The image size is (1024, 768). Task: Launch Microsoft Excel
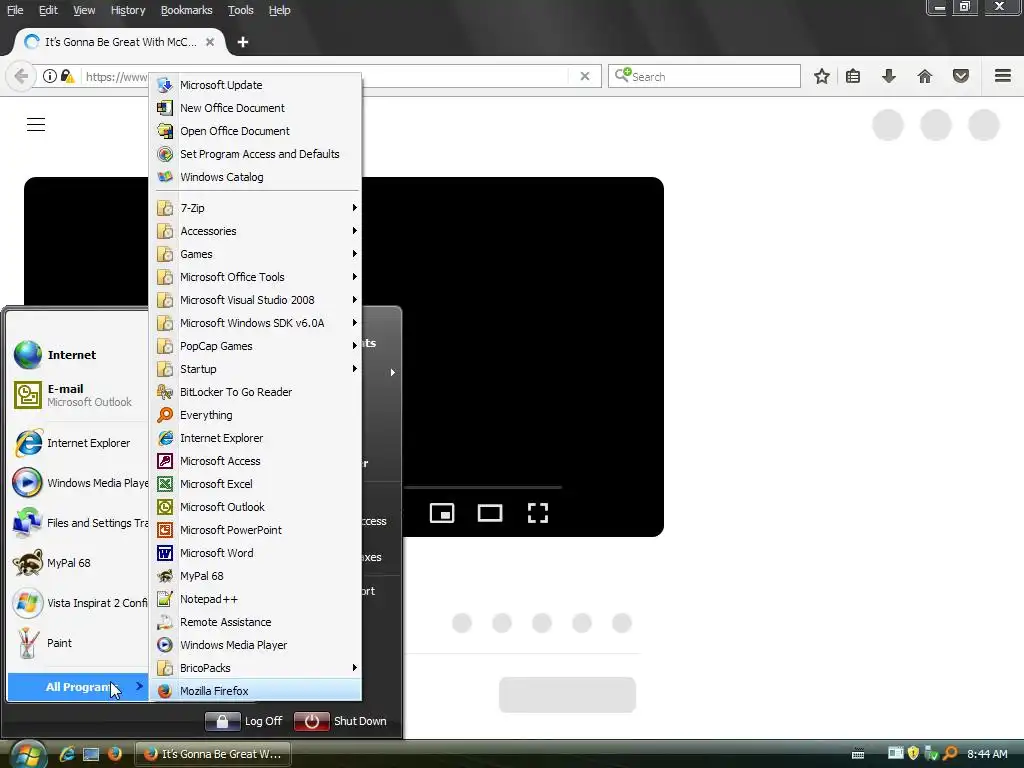[x=255, y=484]
